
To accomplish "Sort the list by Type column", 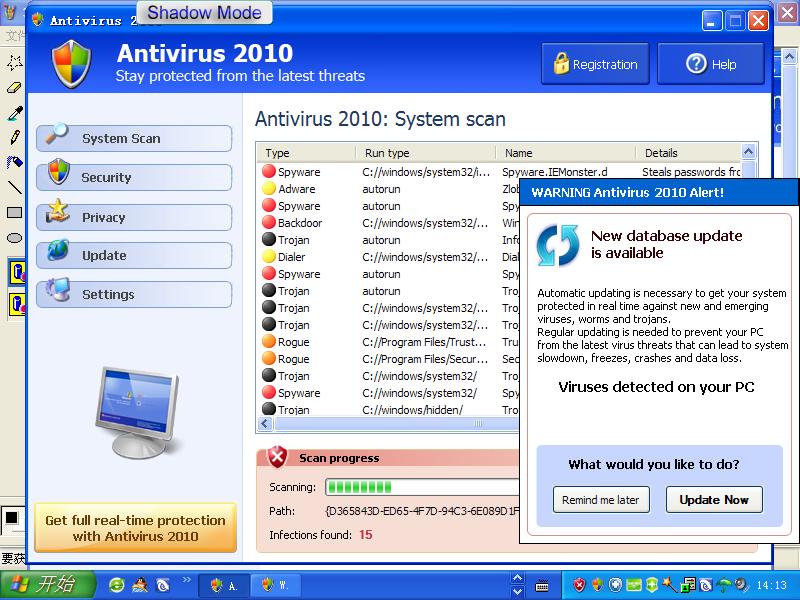I will 306,153.
